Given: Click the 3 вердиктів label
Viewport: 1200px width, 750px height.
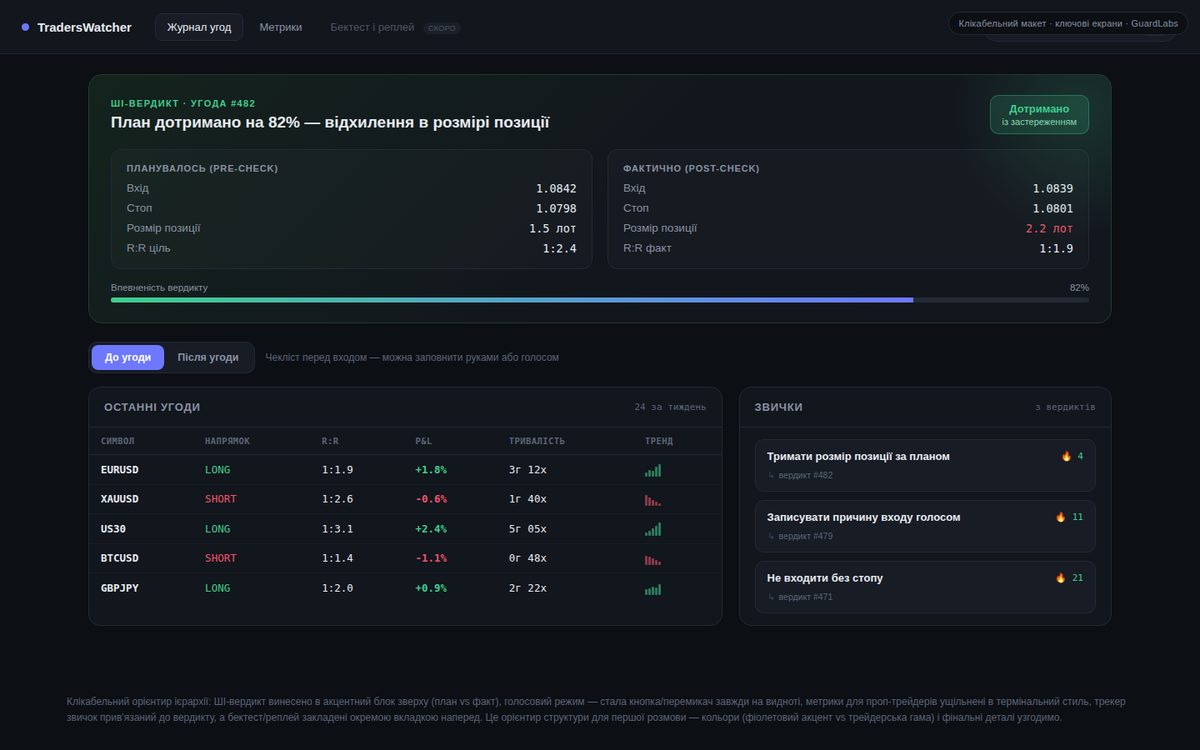Looking at the screenshot, I should (1065, 407).
